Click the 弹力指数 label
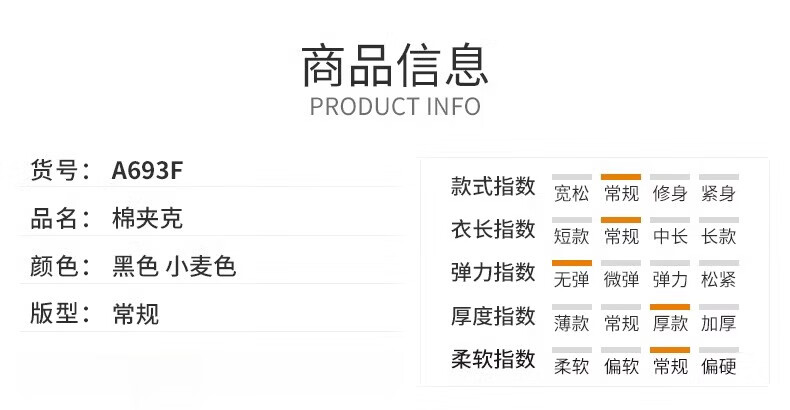The image size is (790, 410). (493, 272)
